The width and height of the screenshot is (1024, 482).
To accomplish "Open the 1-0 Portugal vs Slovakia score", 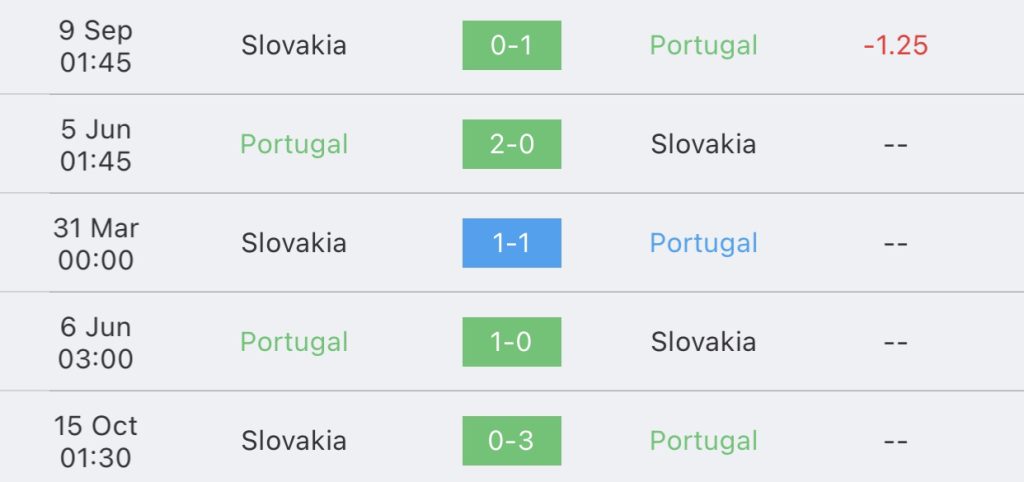I will click(511, 342).
